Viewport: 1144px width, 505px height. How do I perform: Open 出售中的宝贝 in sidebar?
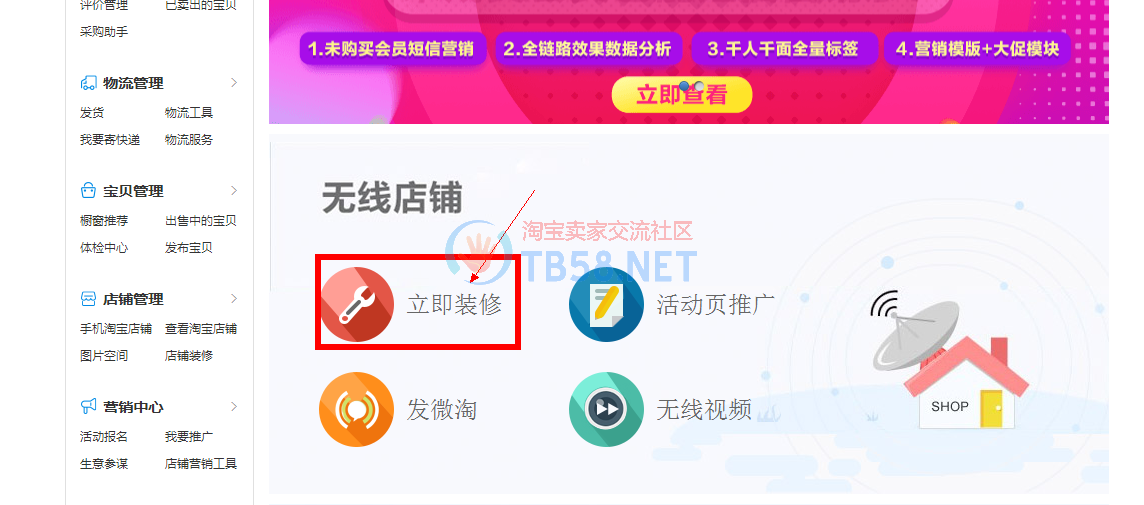coord(201,221)
